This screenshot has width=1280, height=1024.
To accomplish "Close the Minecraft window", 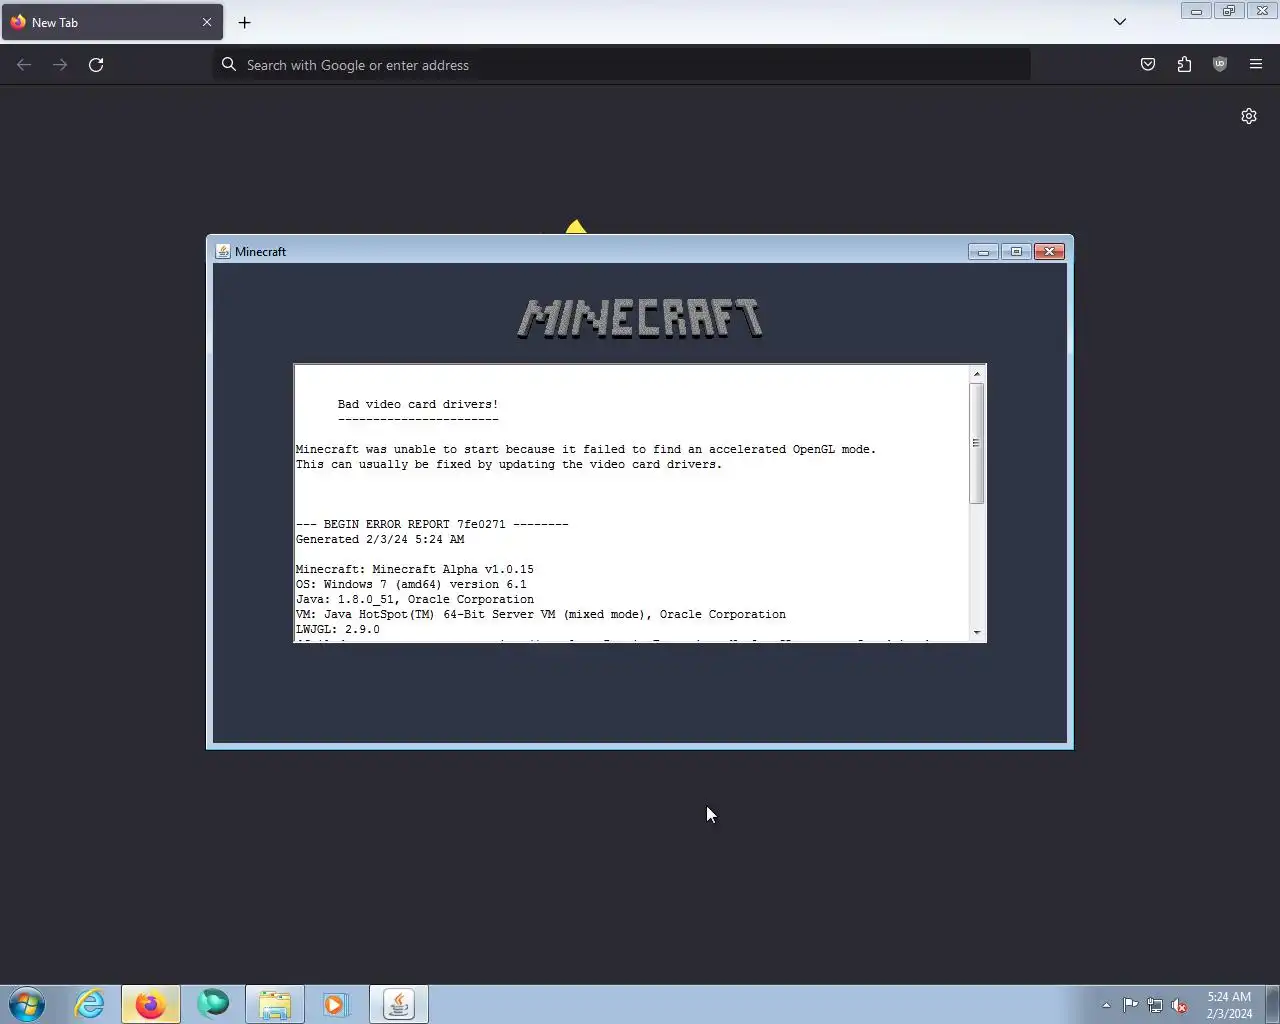I will click(1049, 252).
